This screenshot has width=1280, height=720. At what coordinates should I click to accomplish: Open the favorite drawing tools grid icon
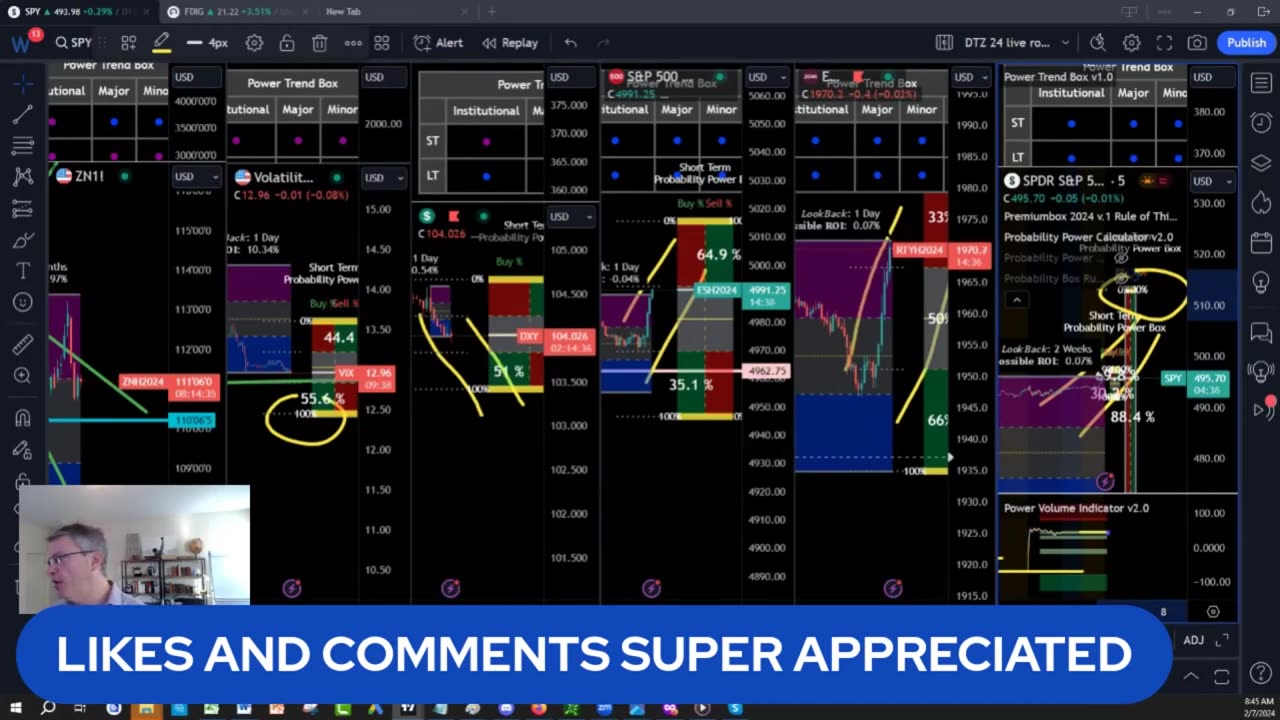[x=128, y=43]
